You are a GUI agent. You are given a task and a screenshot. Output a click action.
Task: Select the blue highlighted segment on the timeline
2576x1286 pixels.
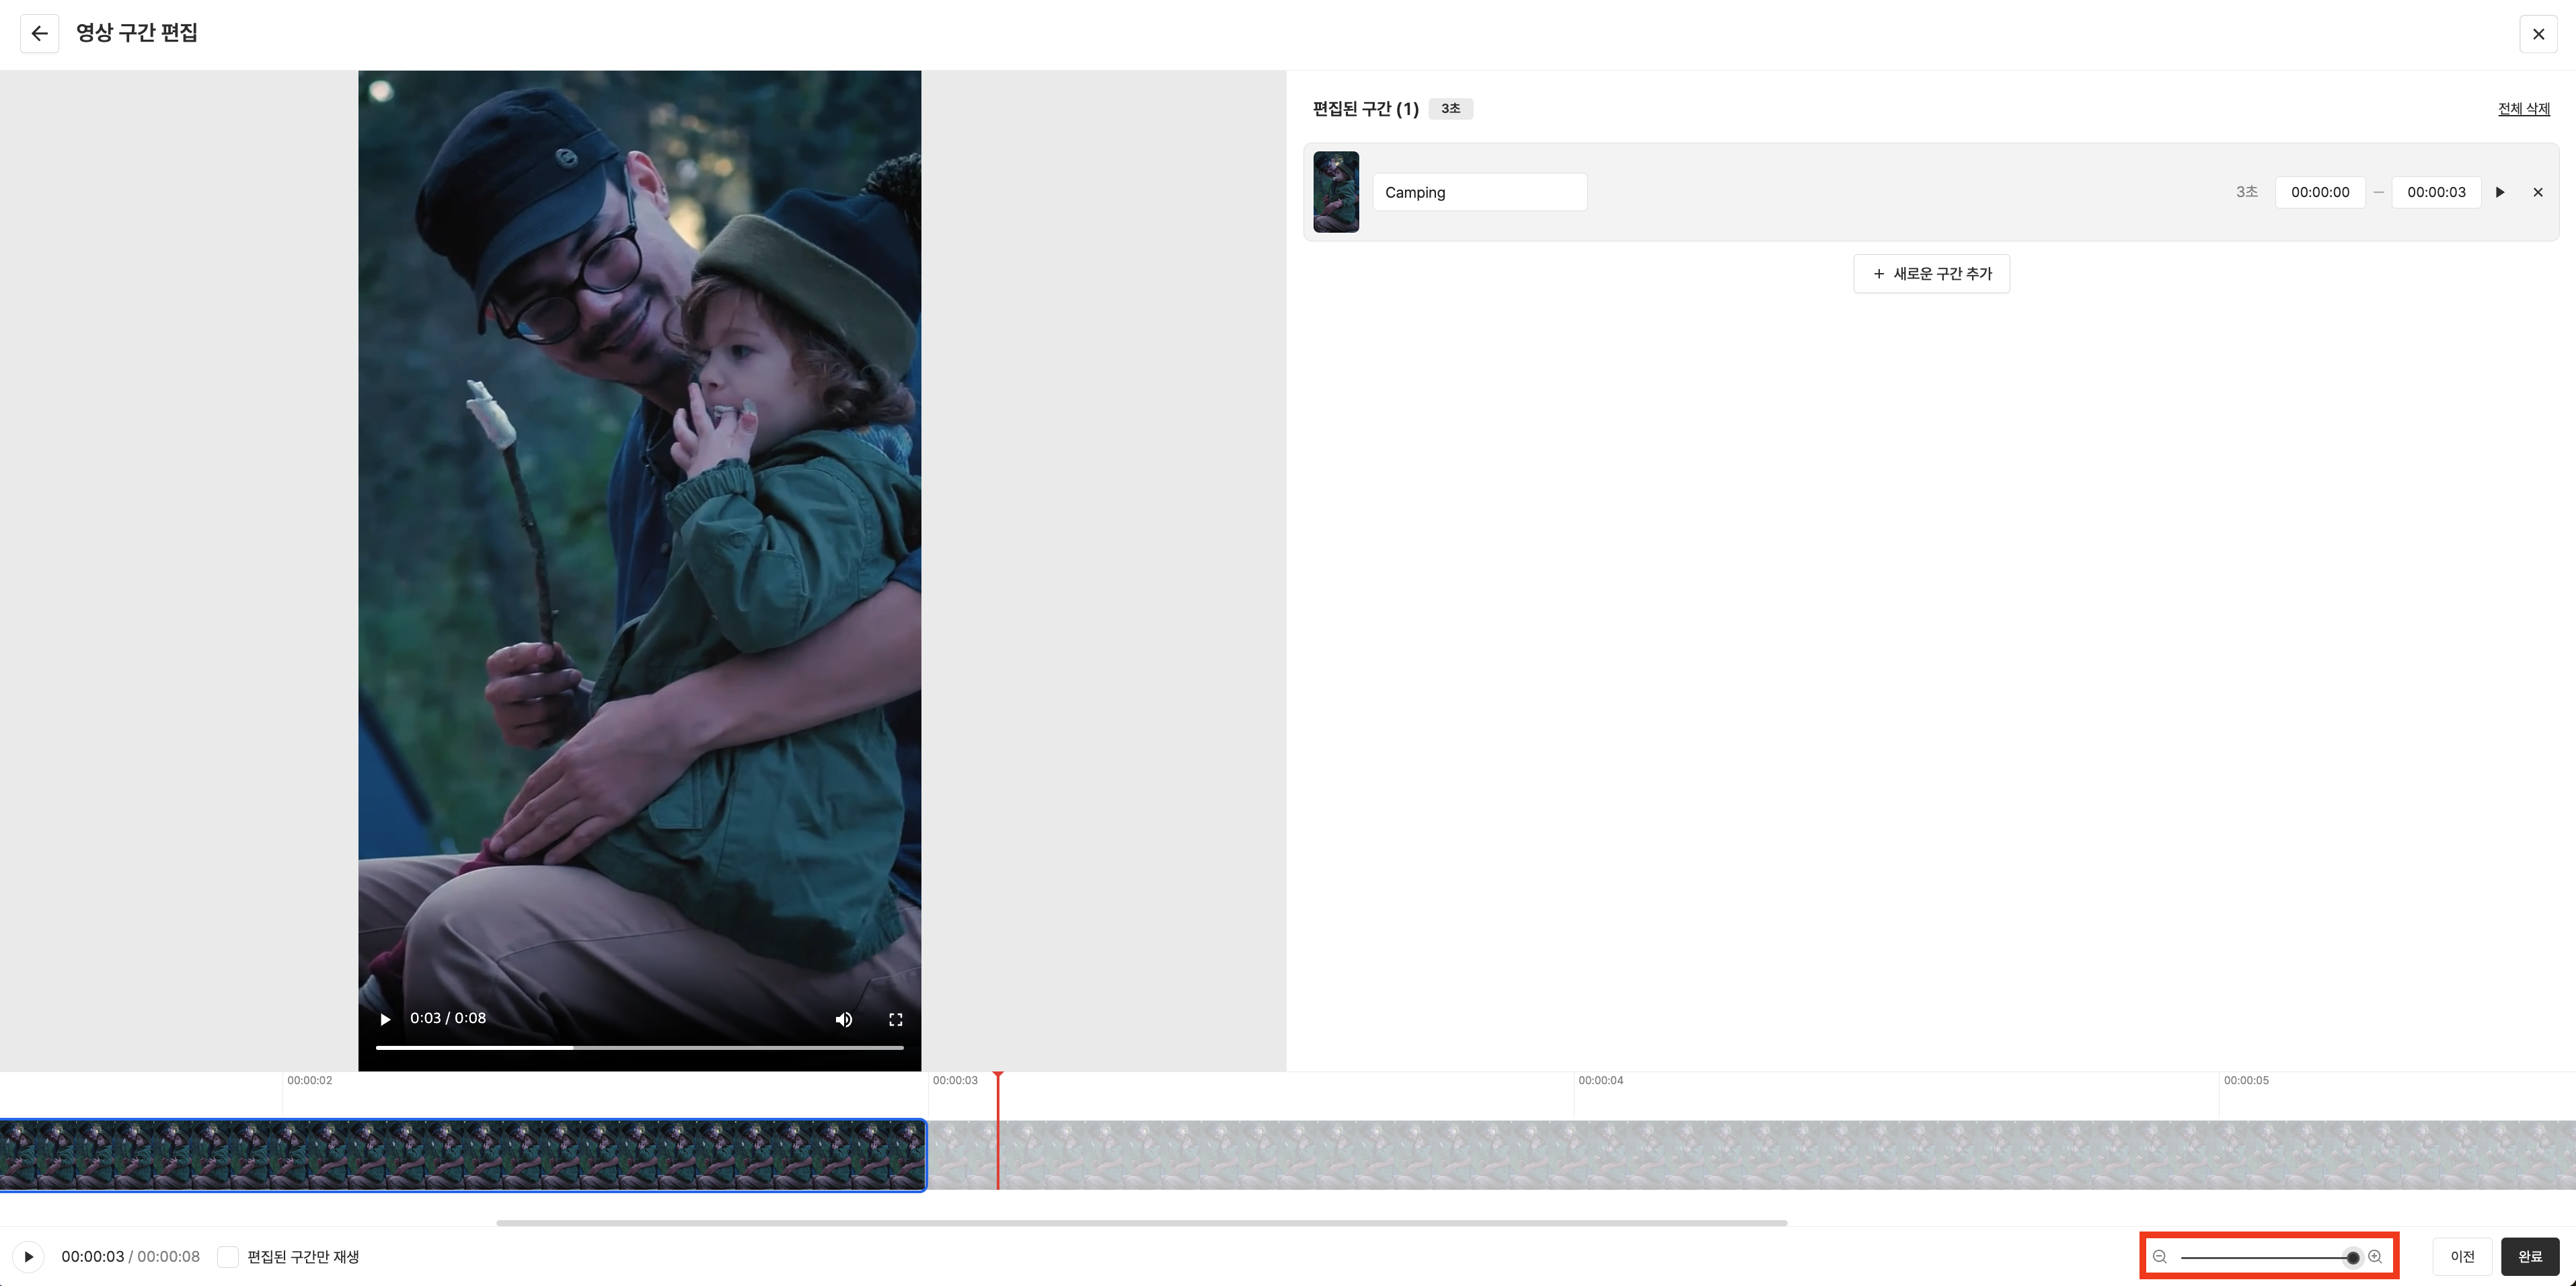tap(463, 1155)
